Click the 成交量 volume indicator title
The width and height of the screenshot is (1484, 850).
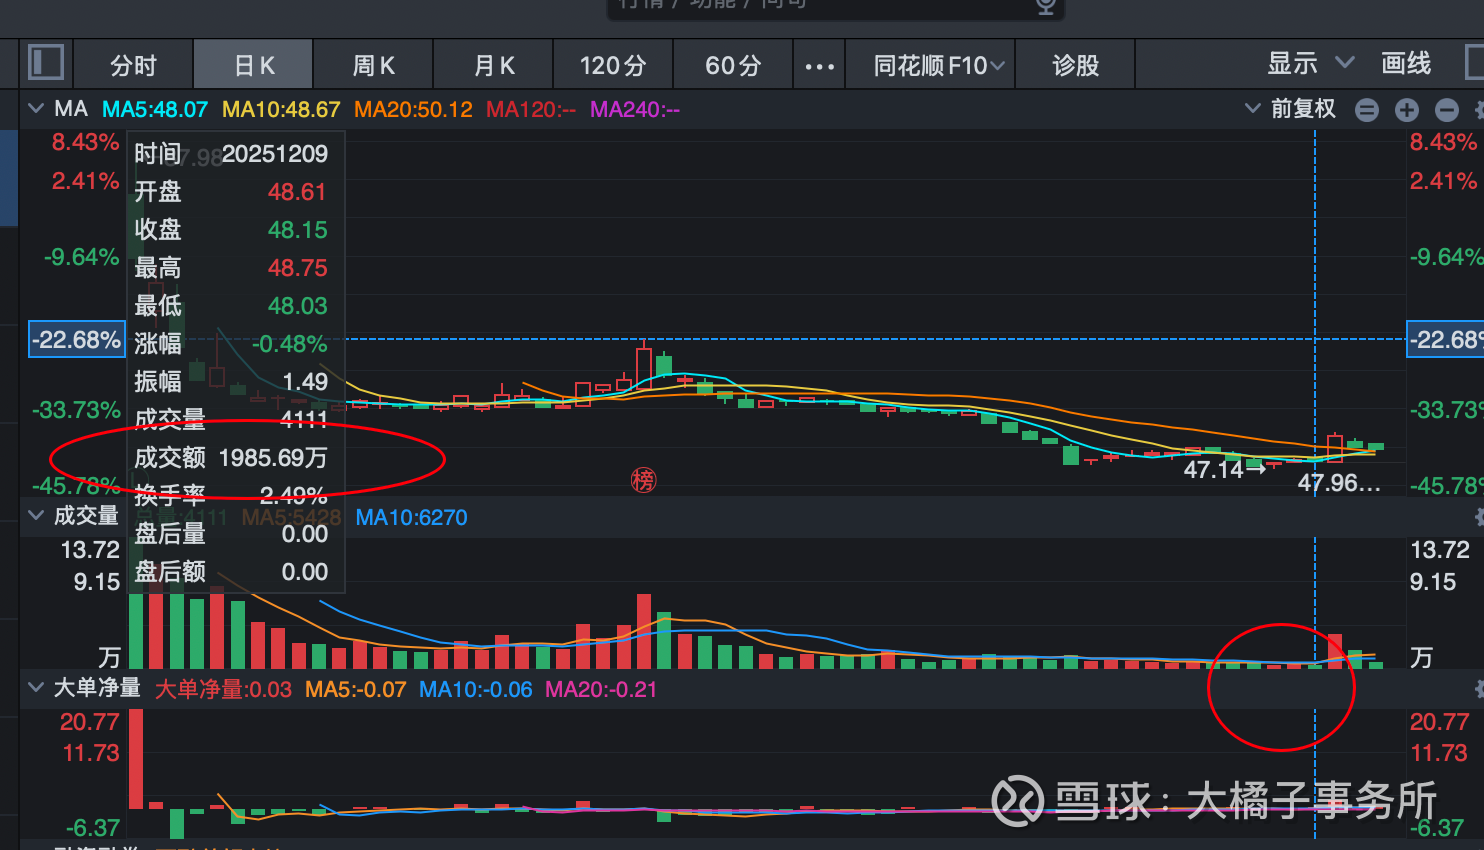point(86,516)
